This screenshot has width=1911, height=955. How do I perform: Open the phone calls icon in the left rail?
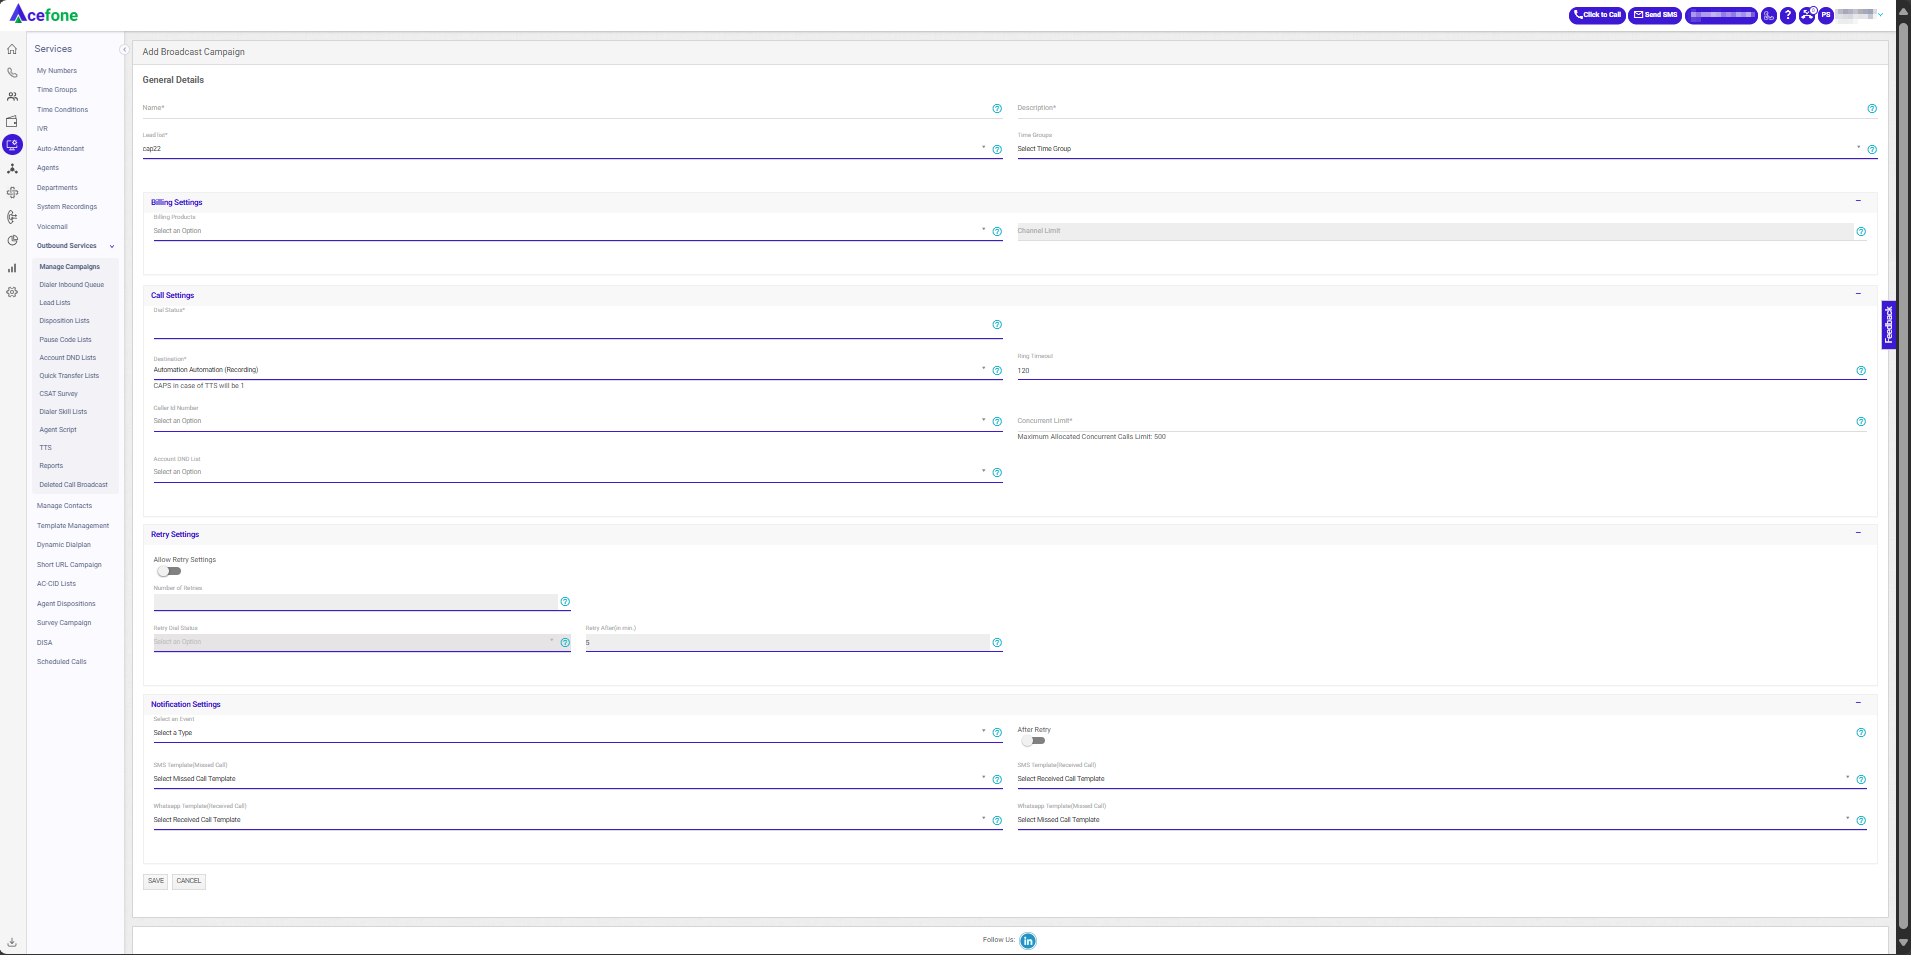point(12,73)
